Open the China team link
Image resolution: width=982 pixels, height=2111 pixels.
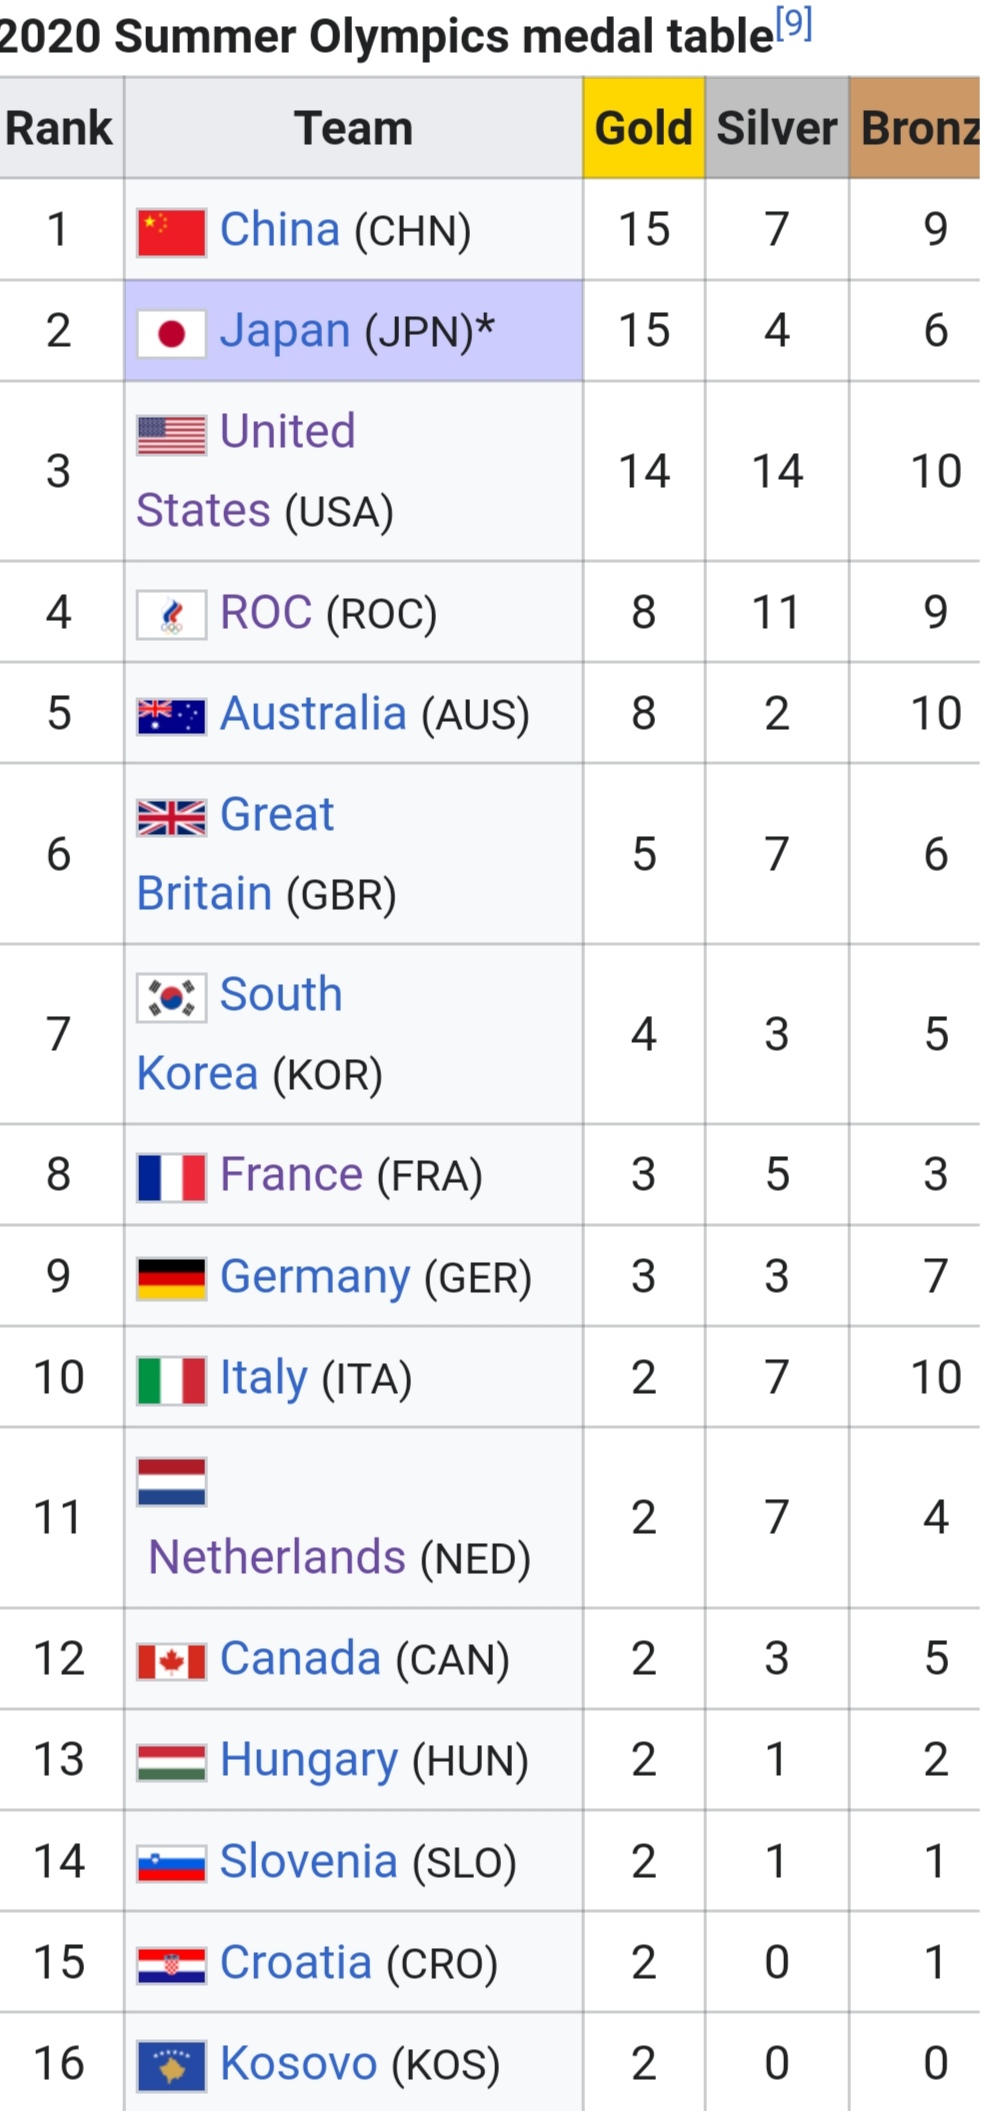(x=280, y=229)
